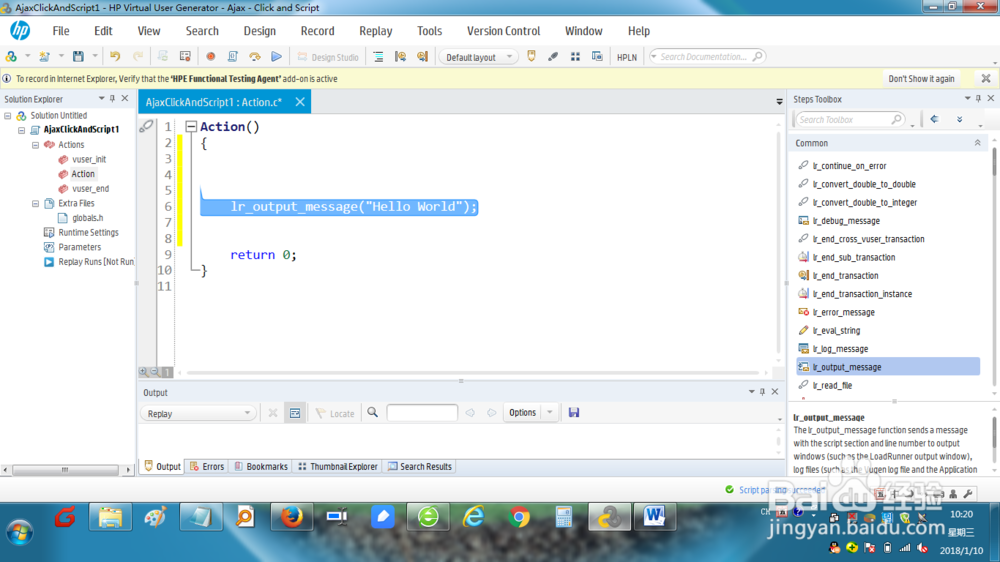The height and width of the screenshot is (562, 1000).
Task: Run replay with the blue play icon
Action: (276, 57)
